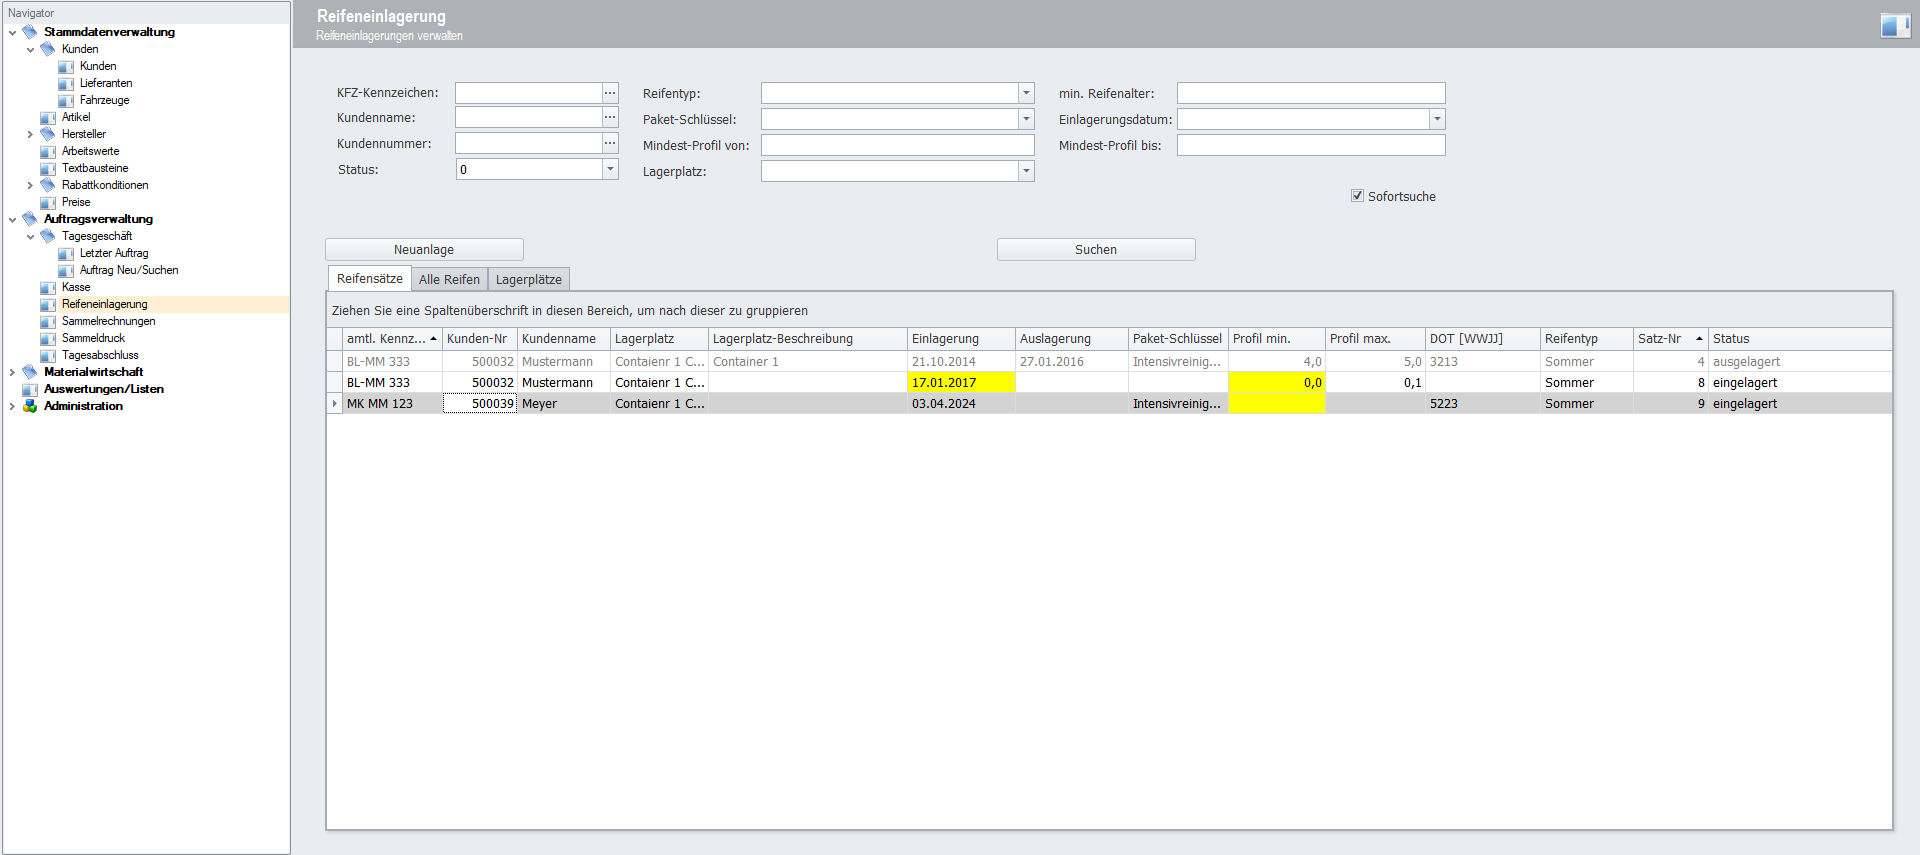This screenshot has height=855, width=1920.
Task: Collapse the Stammdatenverwaltung tree node
Action: click(x=12, y=33)
